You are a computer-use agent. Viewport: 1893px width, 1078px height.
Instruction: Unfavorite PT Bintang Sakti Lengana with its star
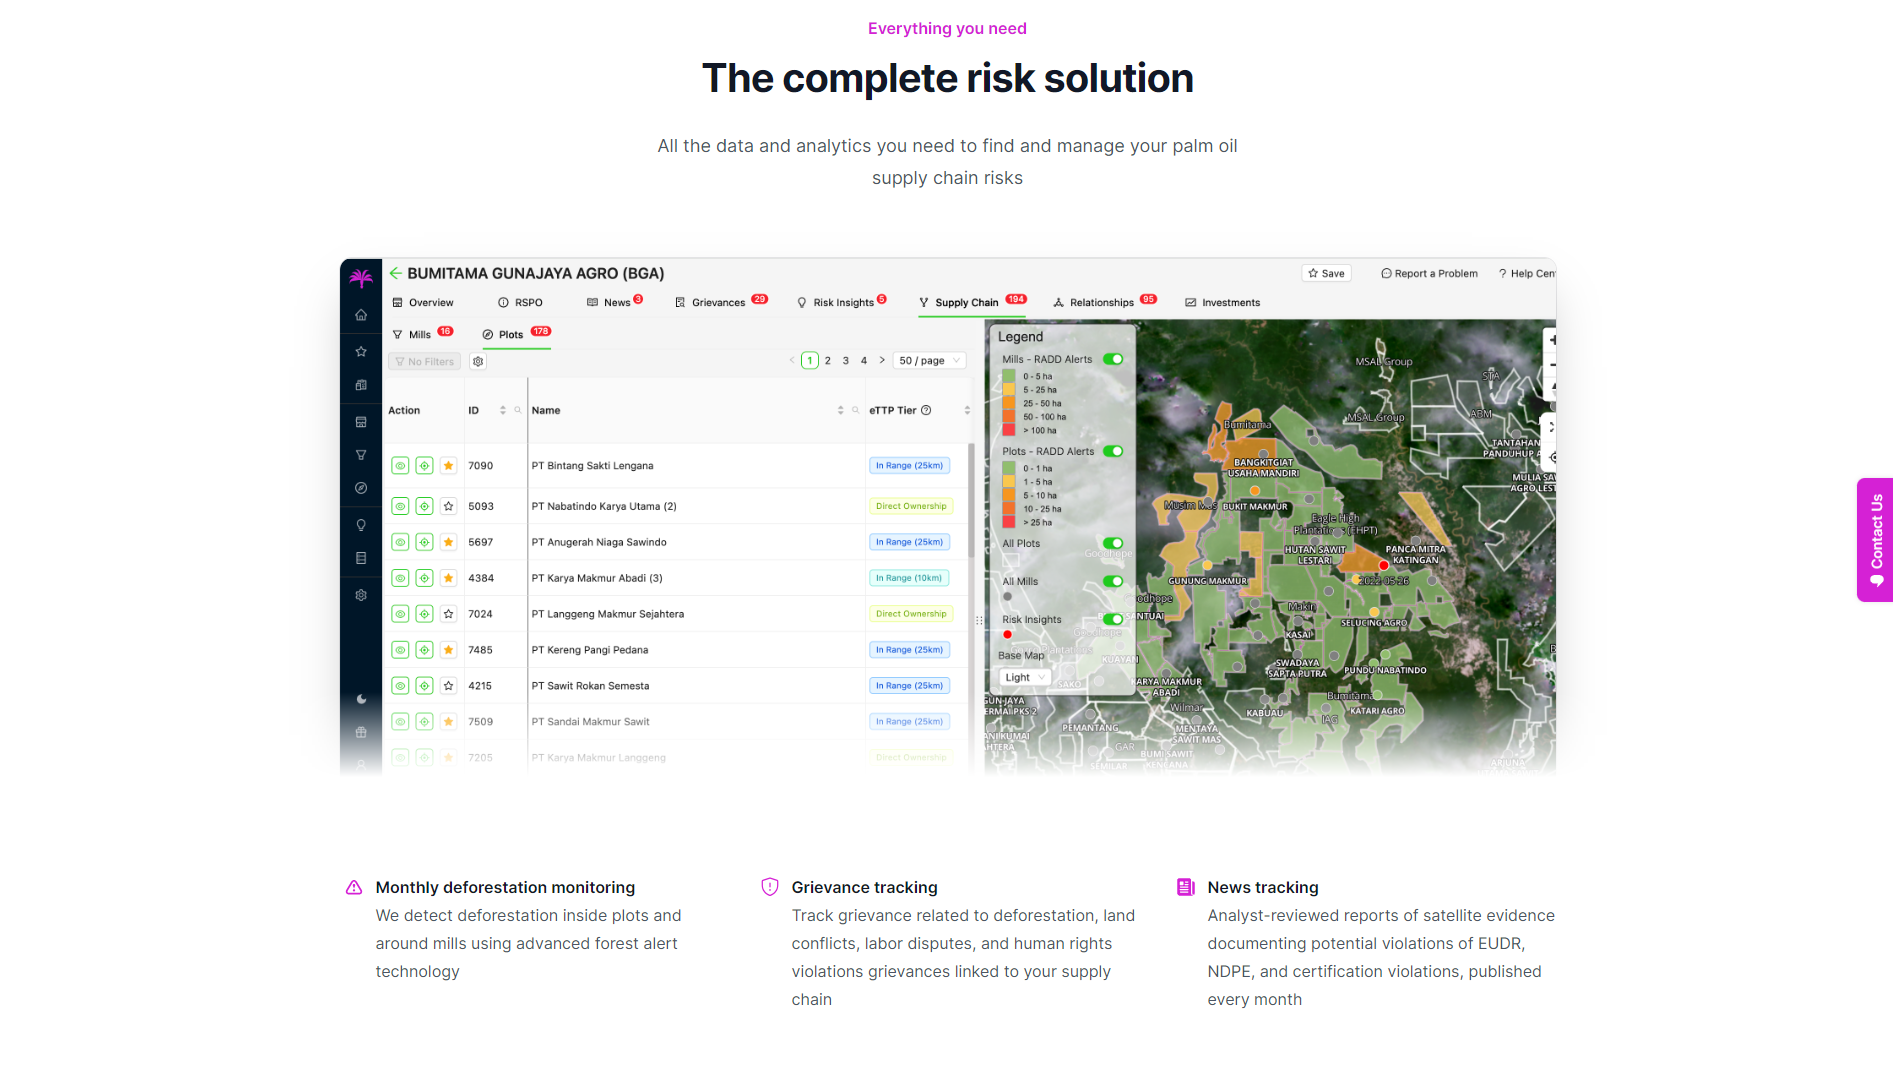click(449, 466)
